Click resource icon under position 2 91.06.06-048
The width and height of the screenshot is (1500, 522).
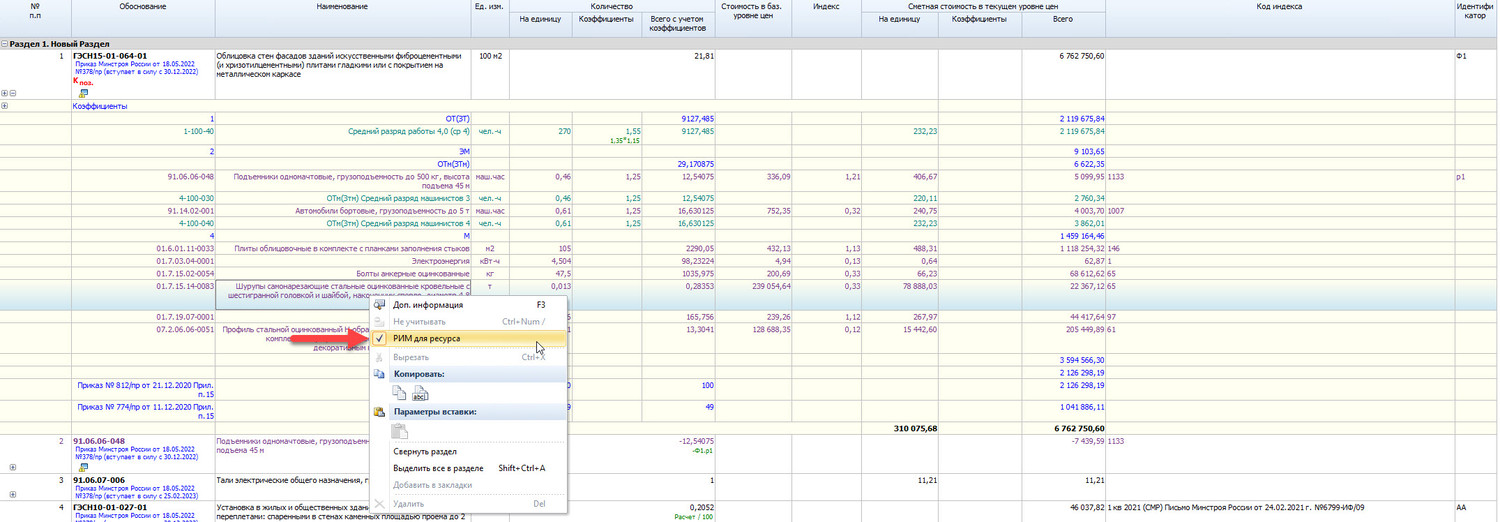click(84, 467)
